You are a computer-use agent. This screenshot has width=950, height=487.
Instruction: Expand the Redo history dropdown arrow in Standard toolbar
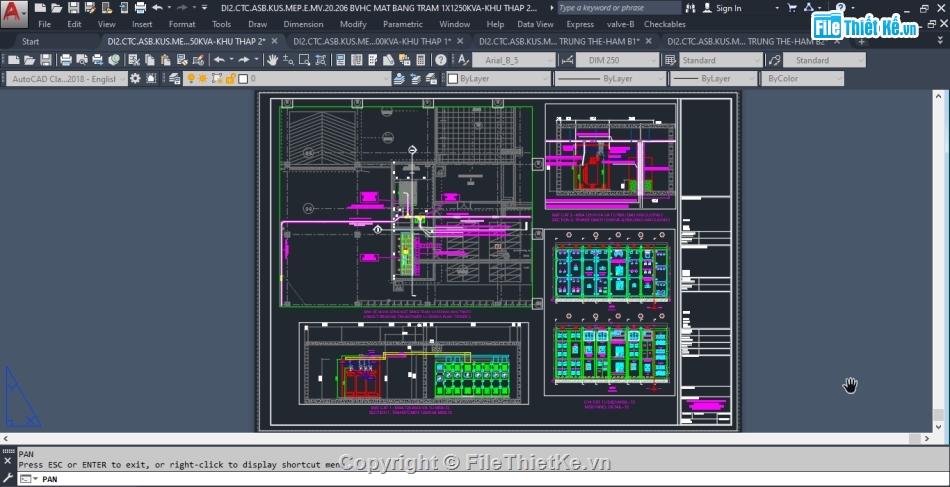[x=256, y=60]
